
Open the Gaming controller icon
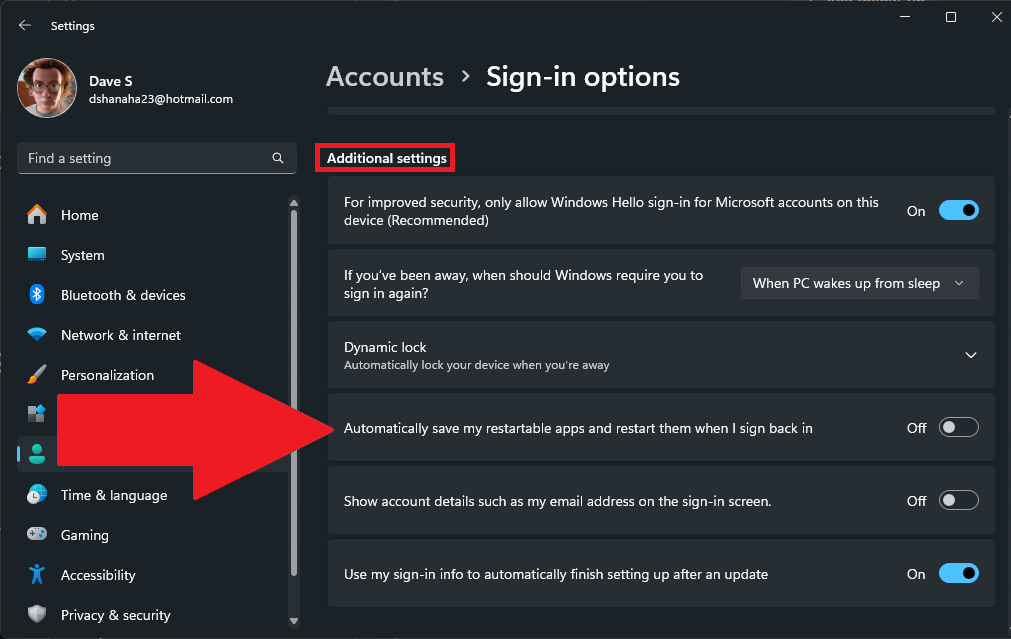[x=38, y=535]
